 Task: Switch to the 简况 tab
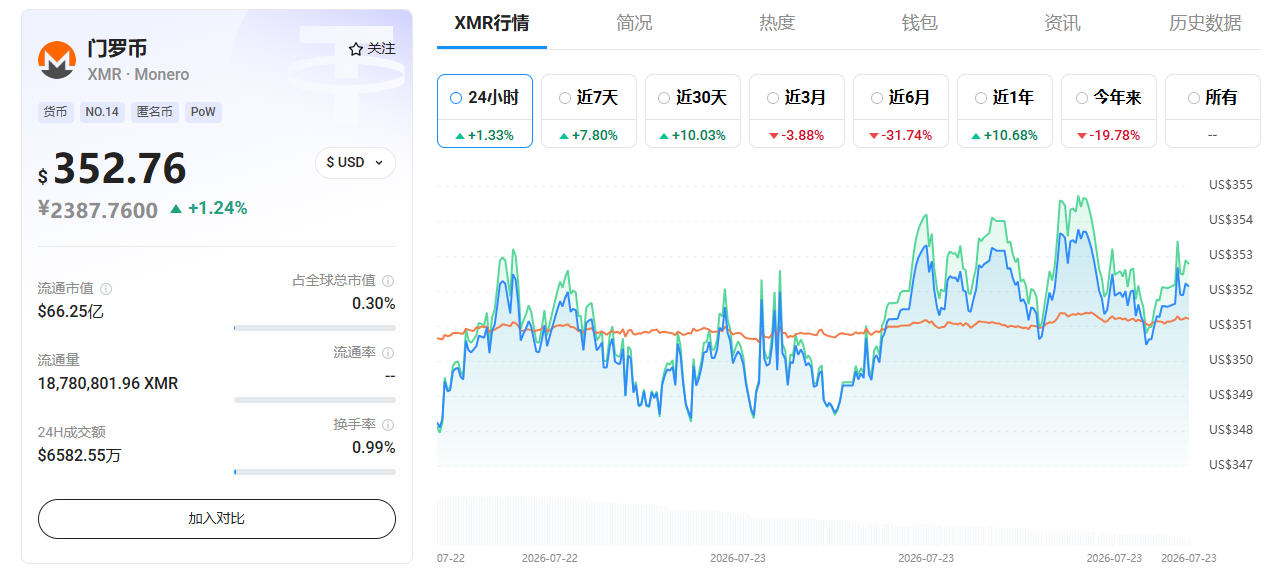click(x=634, y=23)
